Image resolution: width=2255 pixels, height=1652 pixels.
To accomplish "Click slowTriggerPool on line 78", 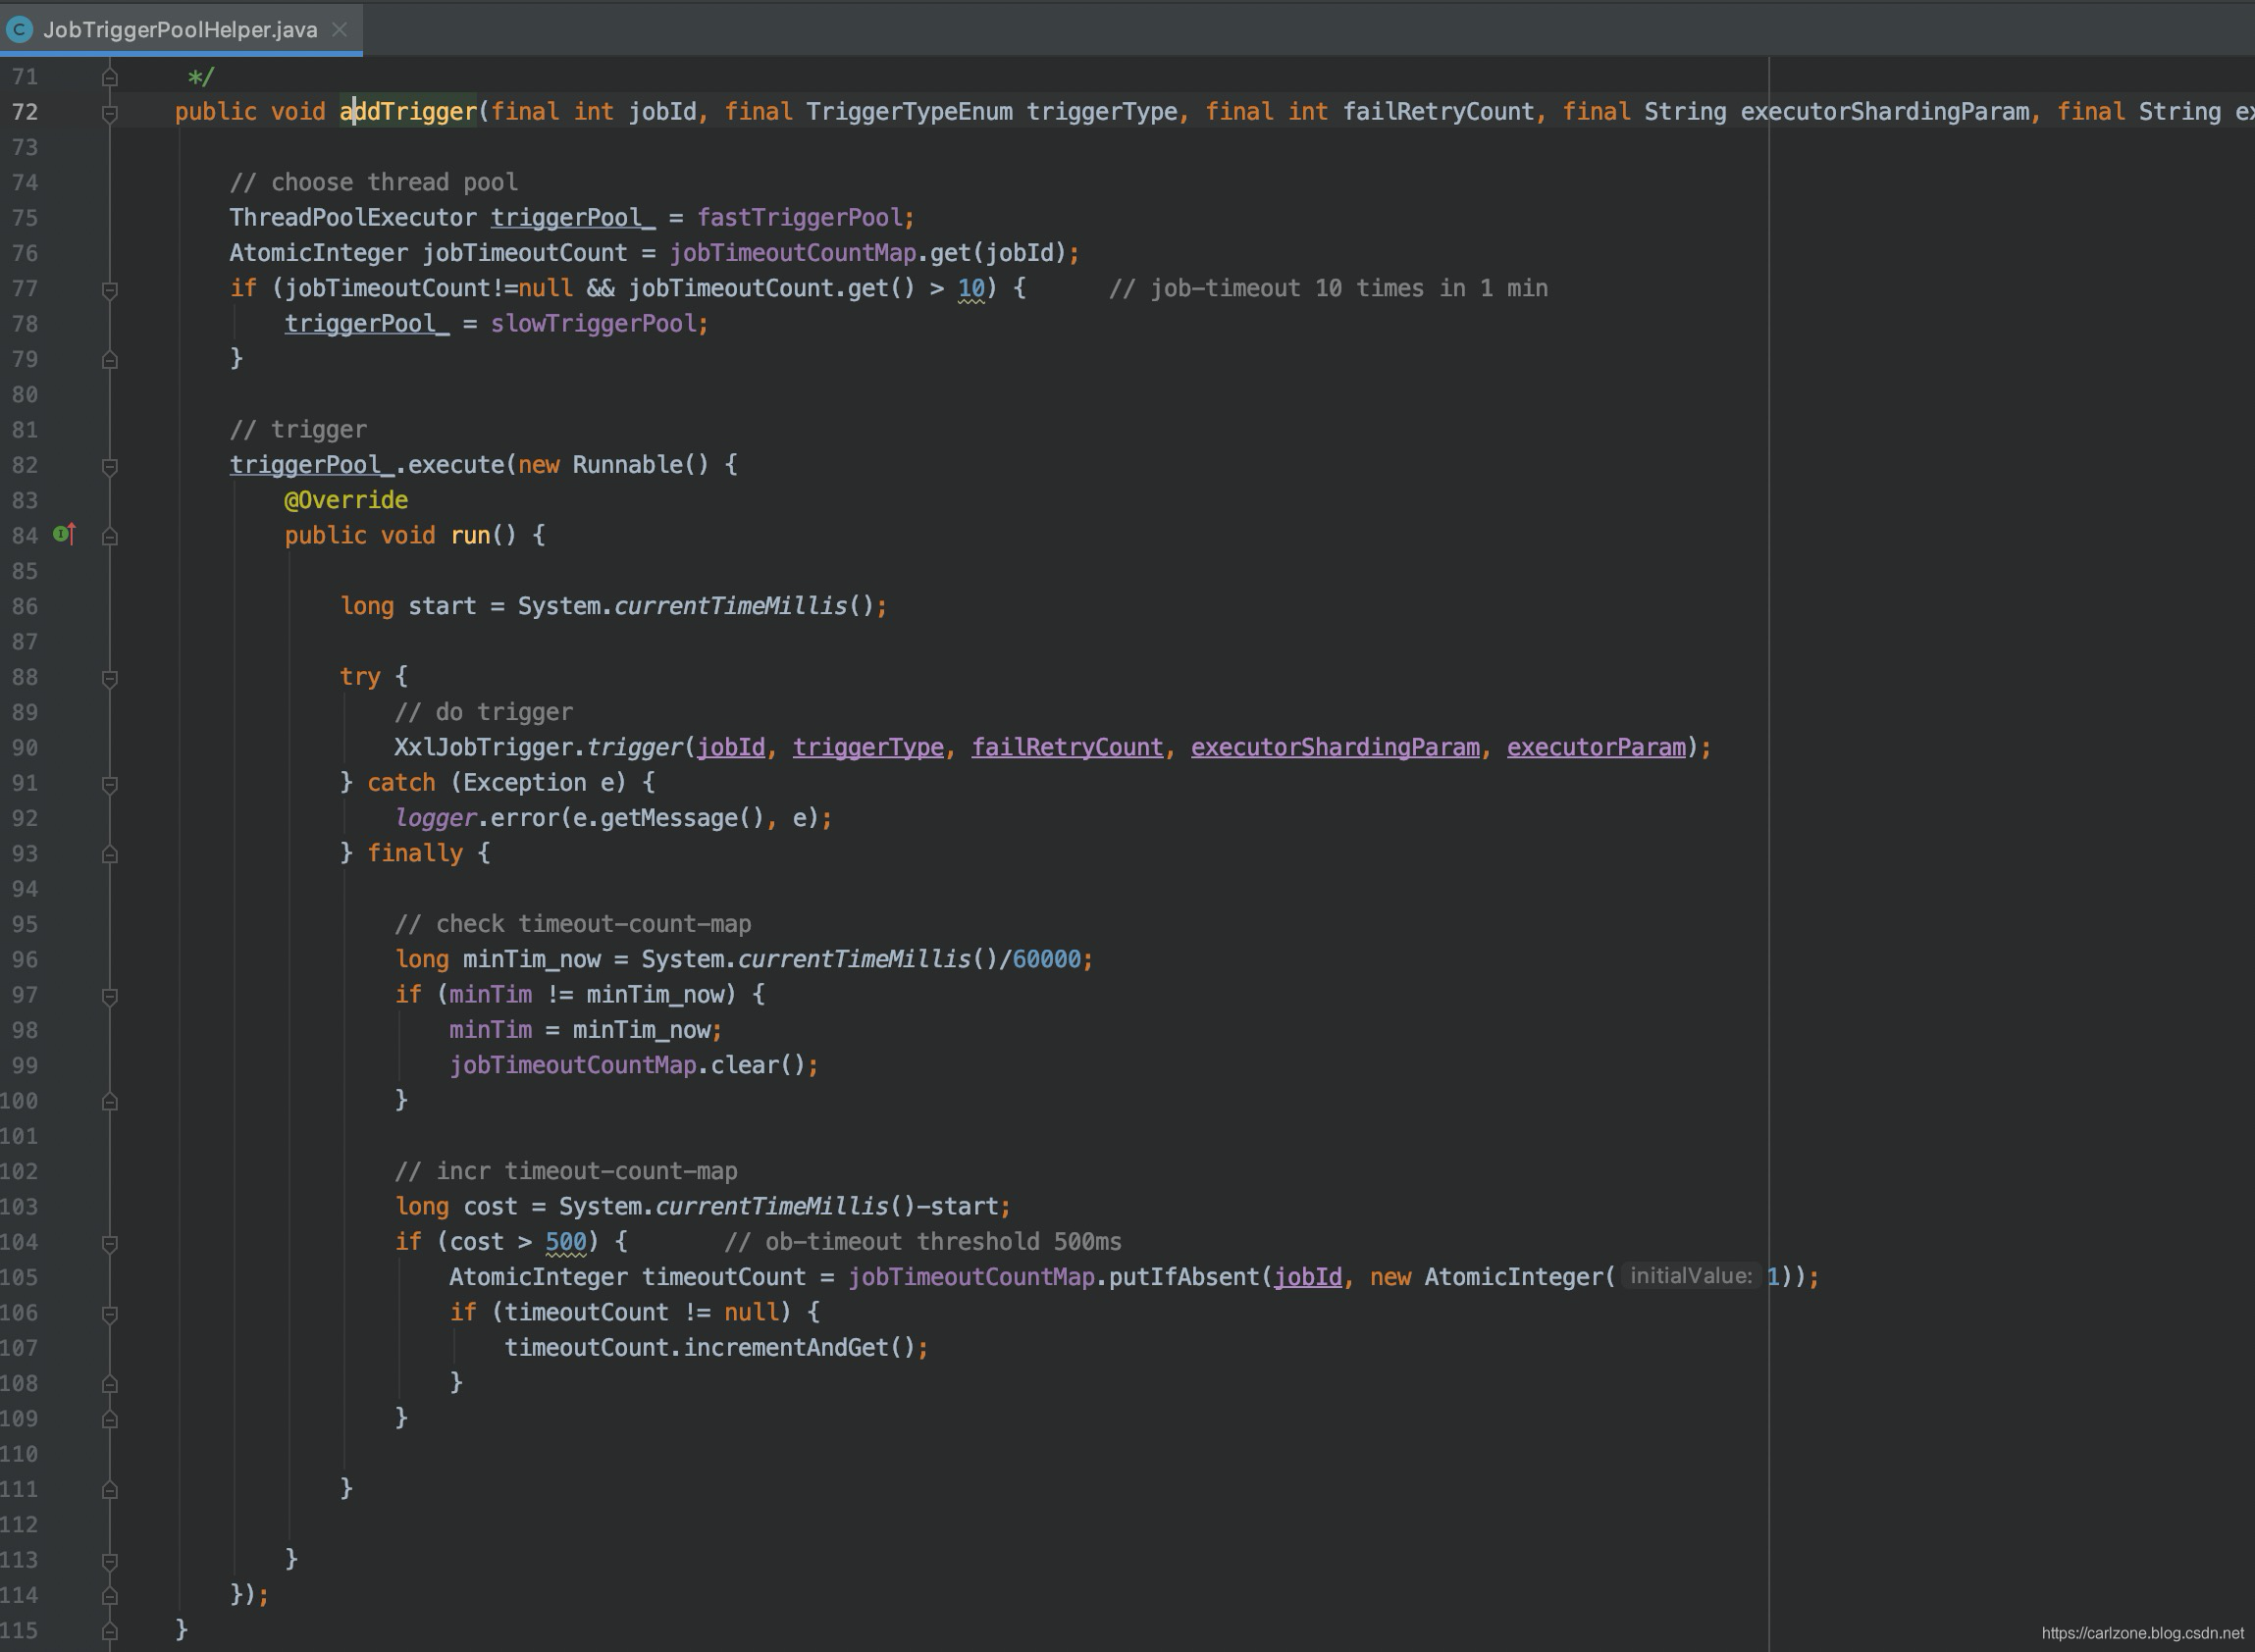I will click(593, 323).
